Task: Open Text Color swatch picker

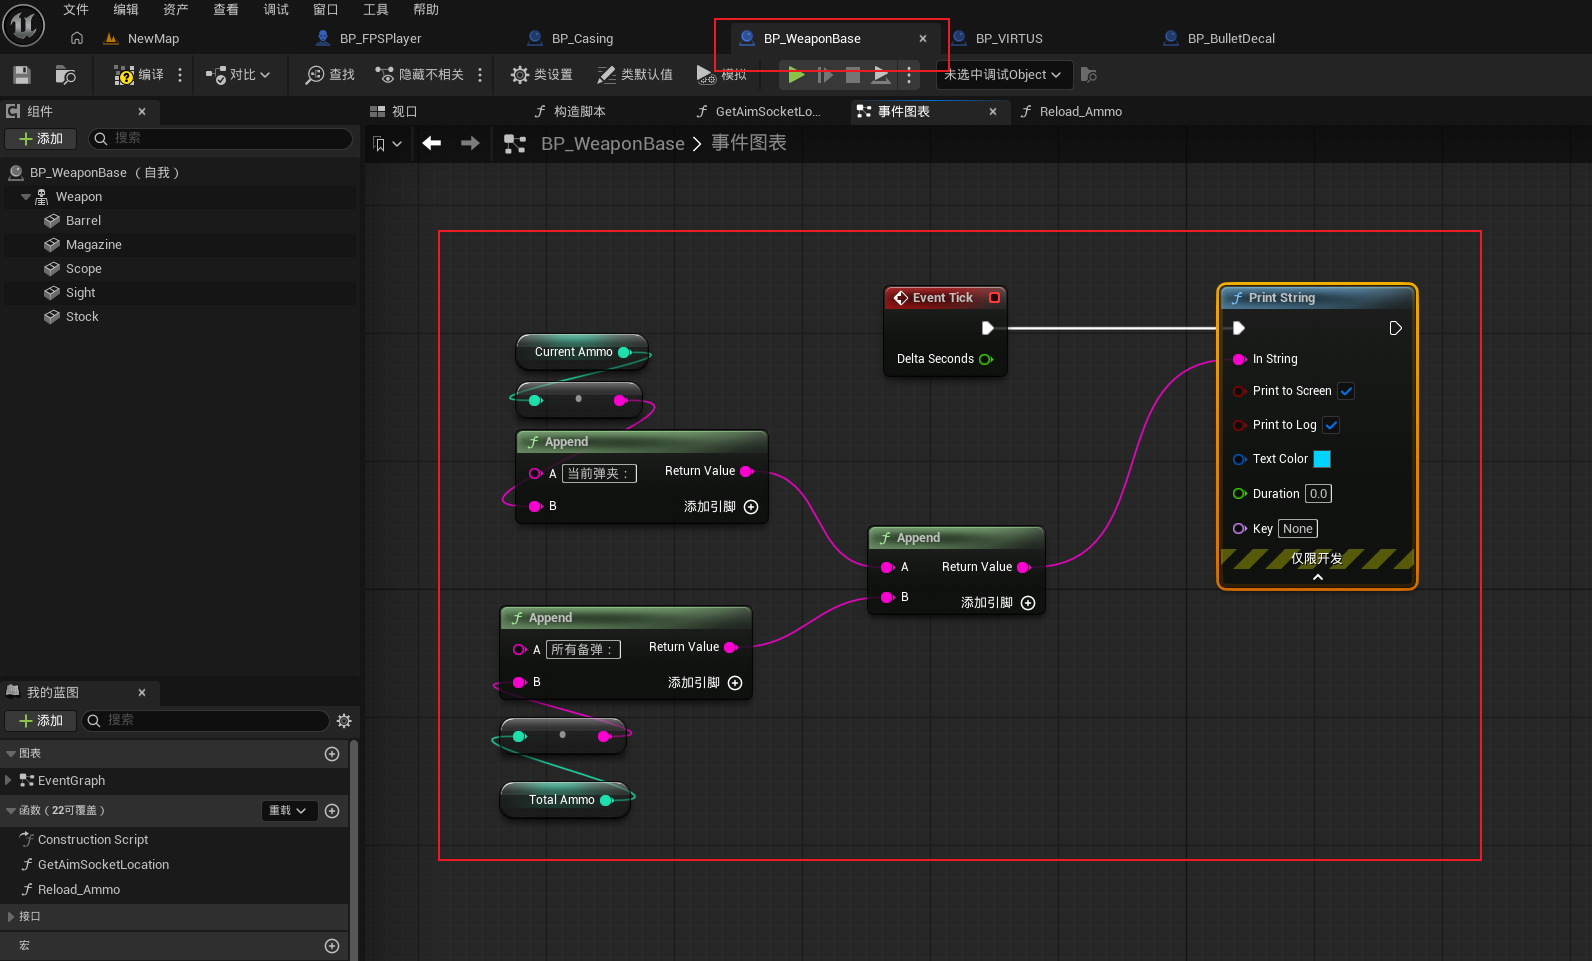Action: pos(1322,459)
